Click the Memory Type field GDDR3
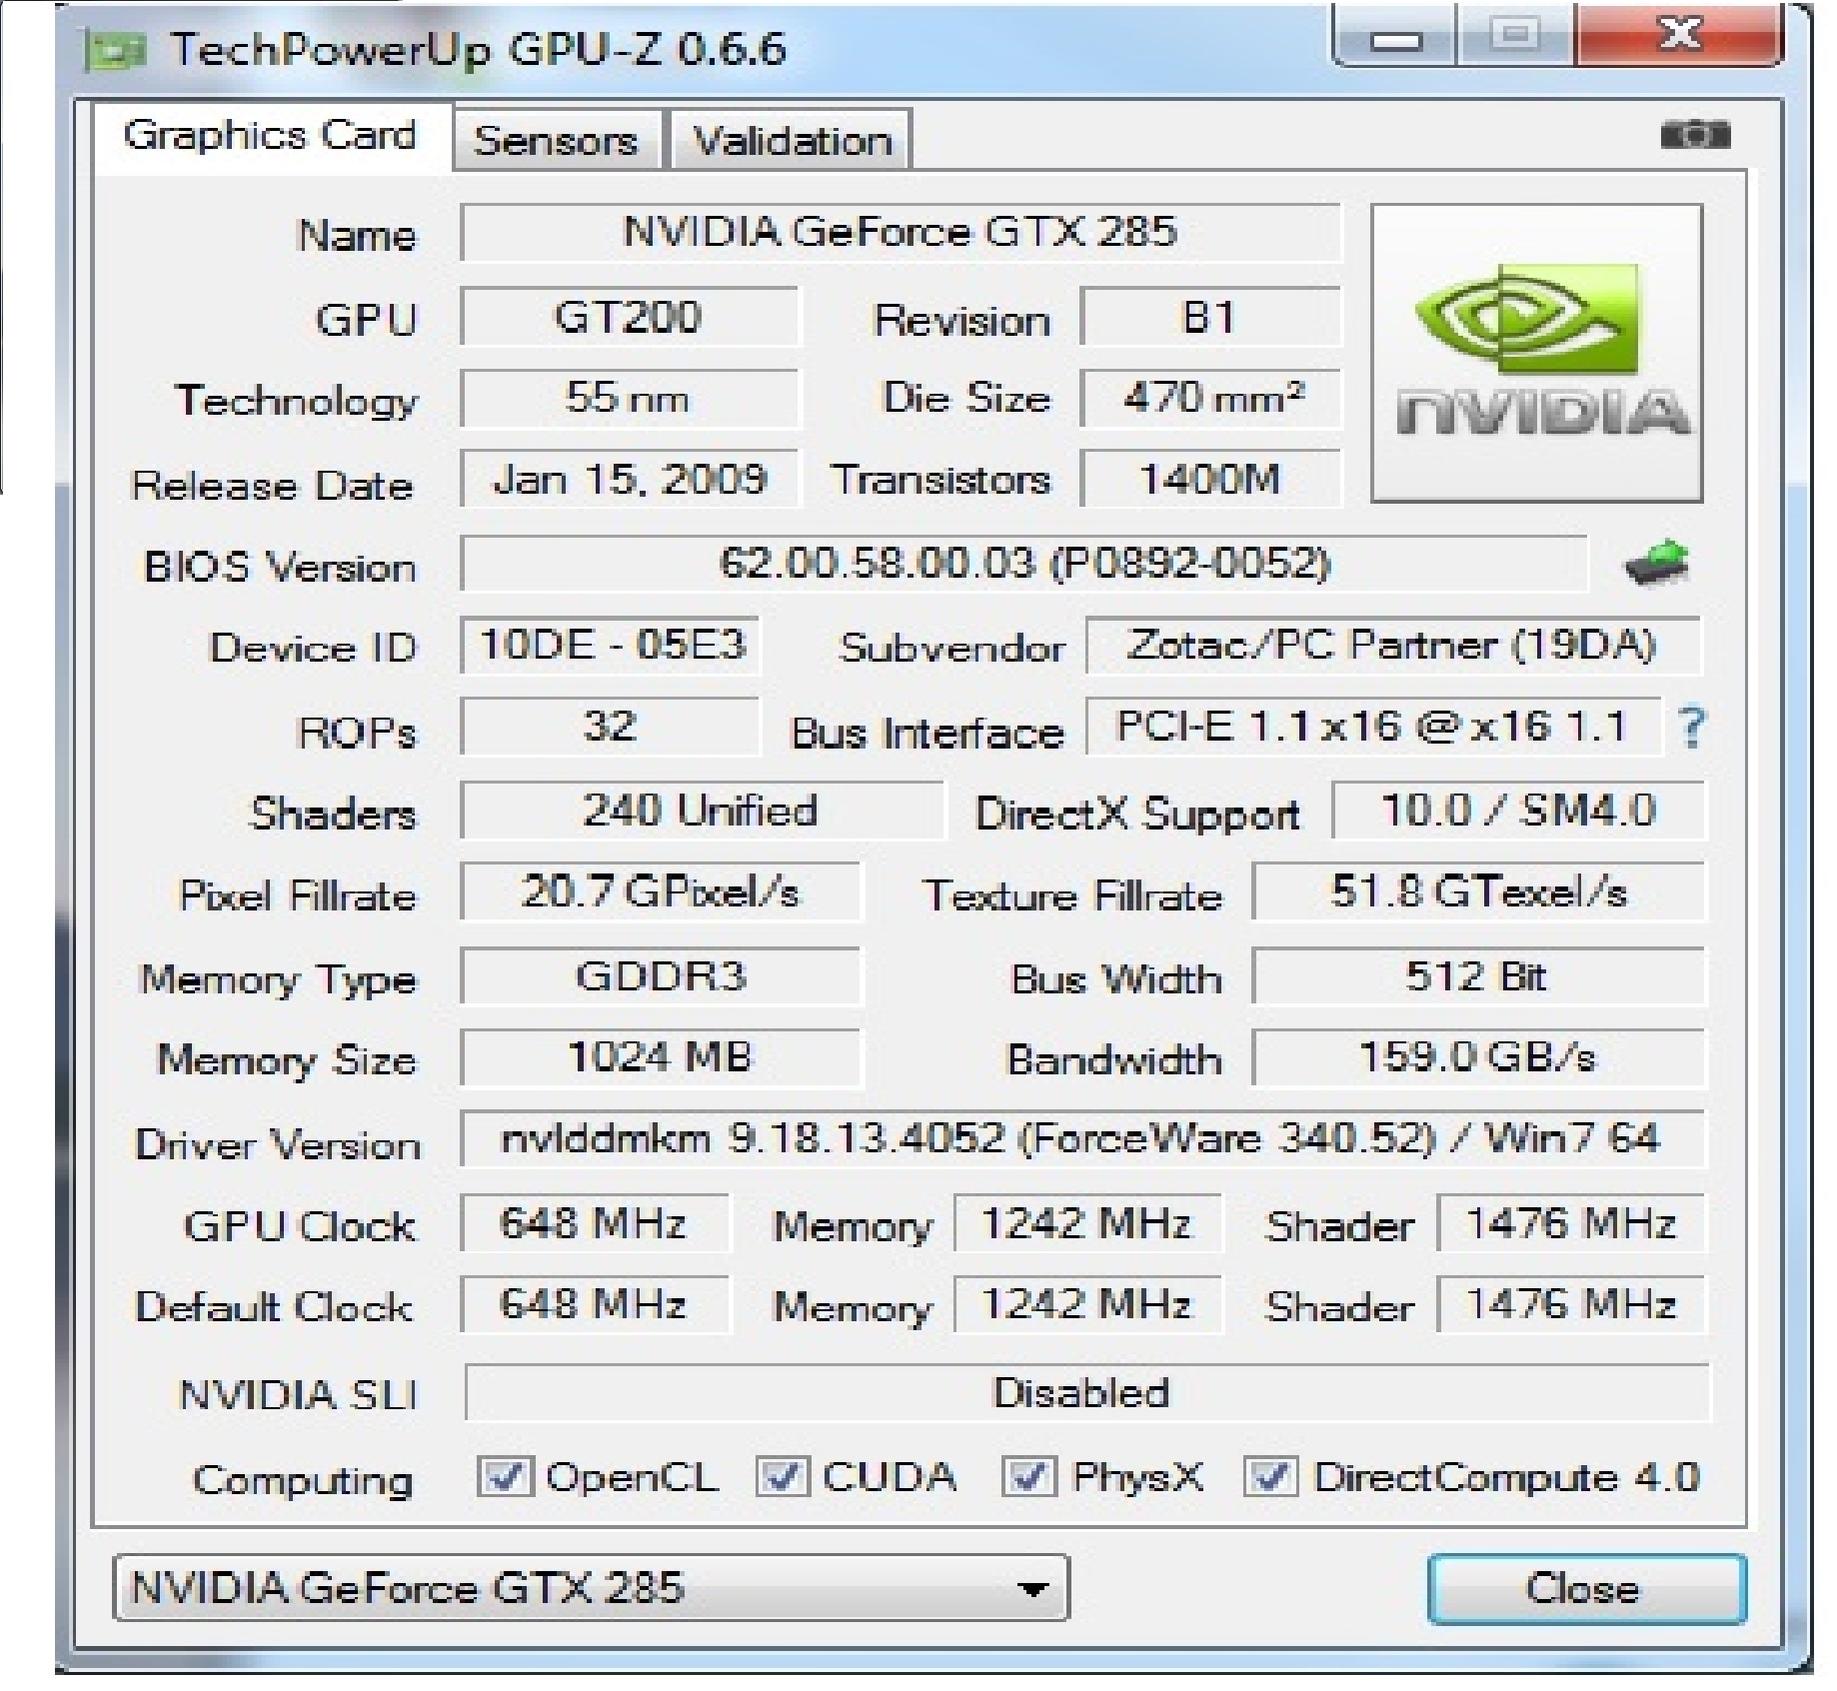 tap(660, 975)
